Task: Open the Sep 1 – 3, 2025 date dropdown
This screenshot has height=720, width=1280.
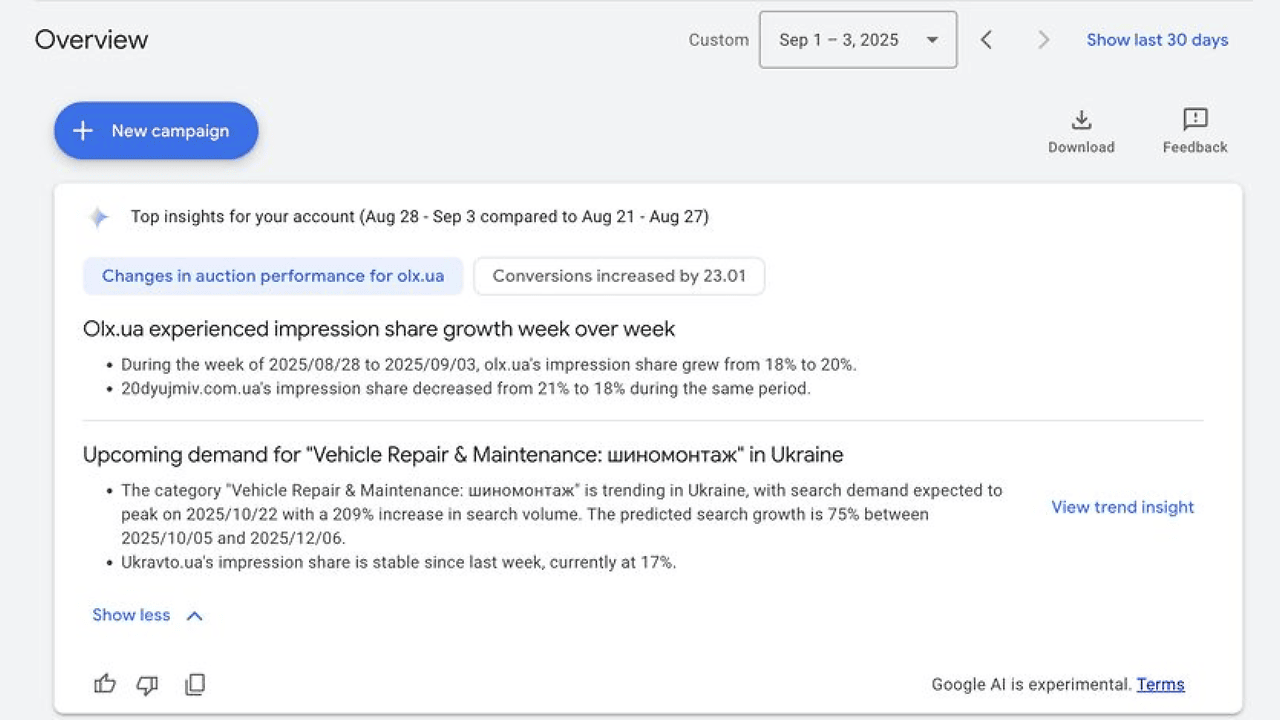Action: pyautogui.click(x=858, y=40)
